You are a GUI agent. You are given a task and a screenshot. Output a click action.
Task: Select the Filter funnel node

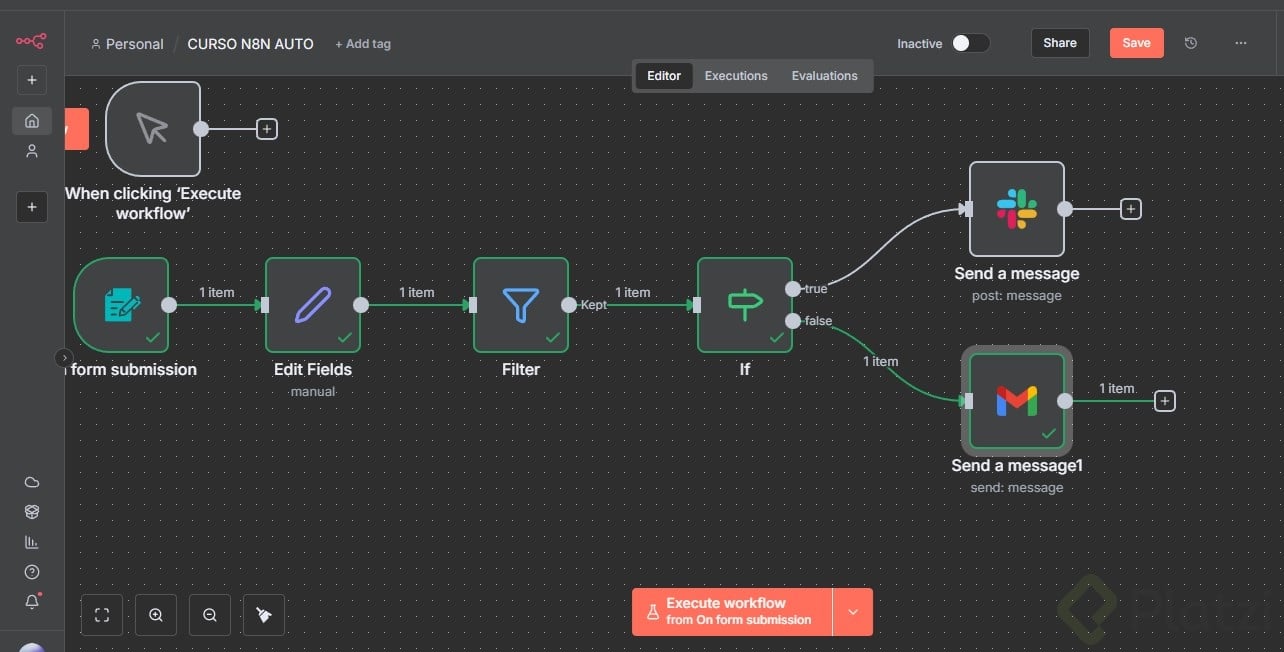521,305
